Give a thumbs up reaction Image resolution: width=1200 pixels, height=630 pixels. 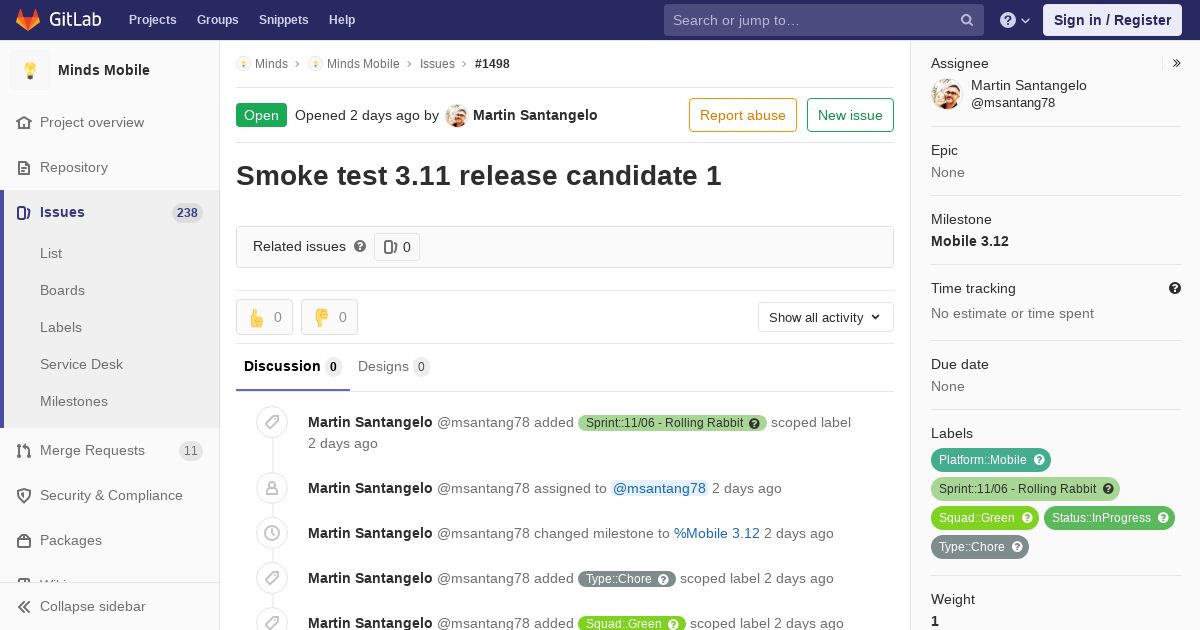pyautogui.click(x=264, y=317)
